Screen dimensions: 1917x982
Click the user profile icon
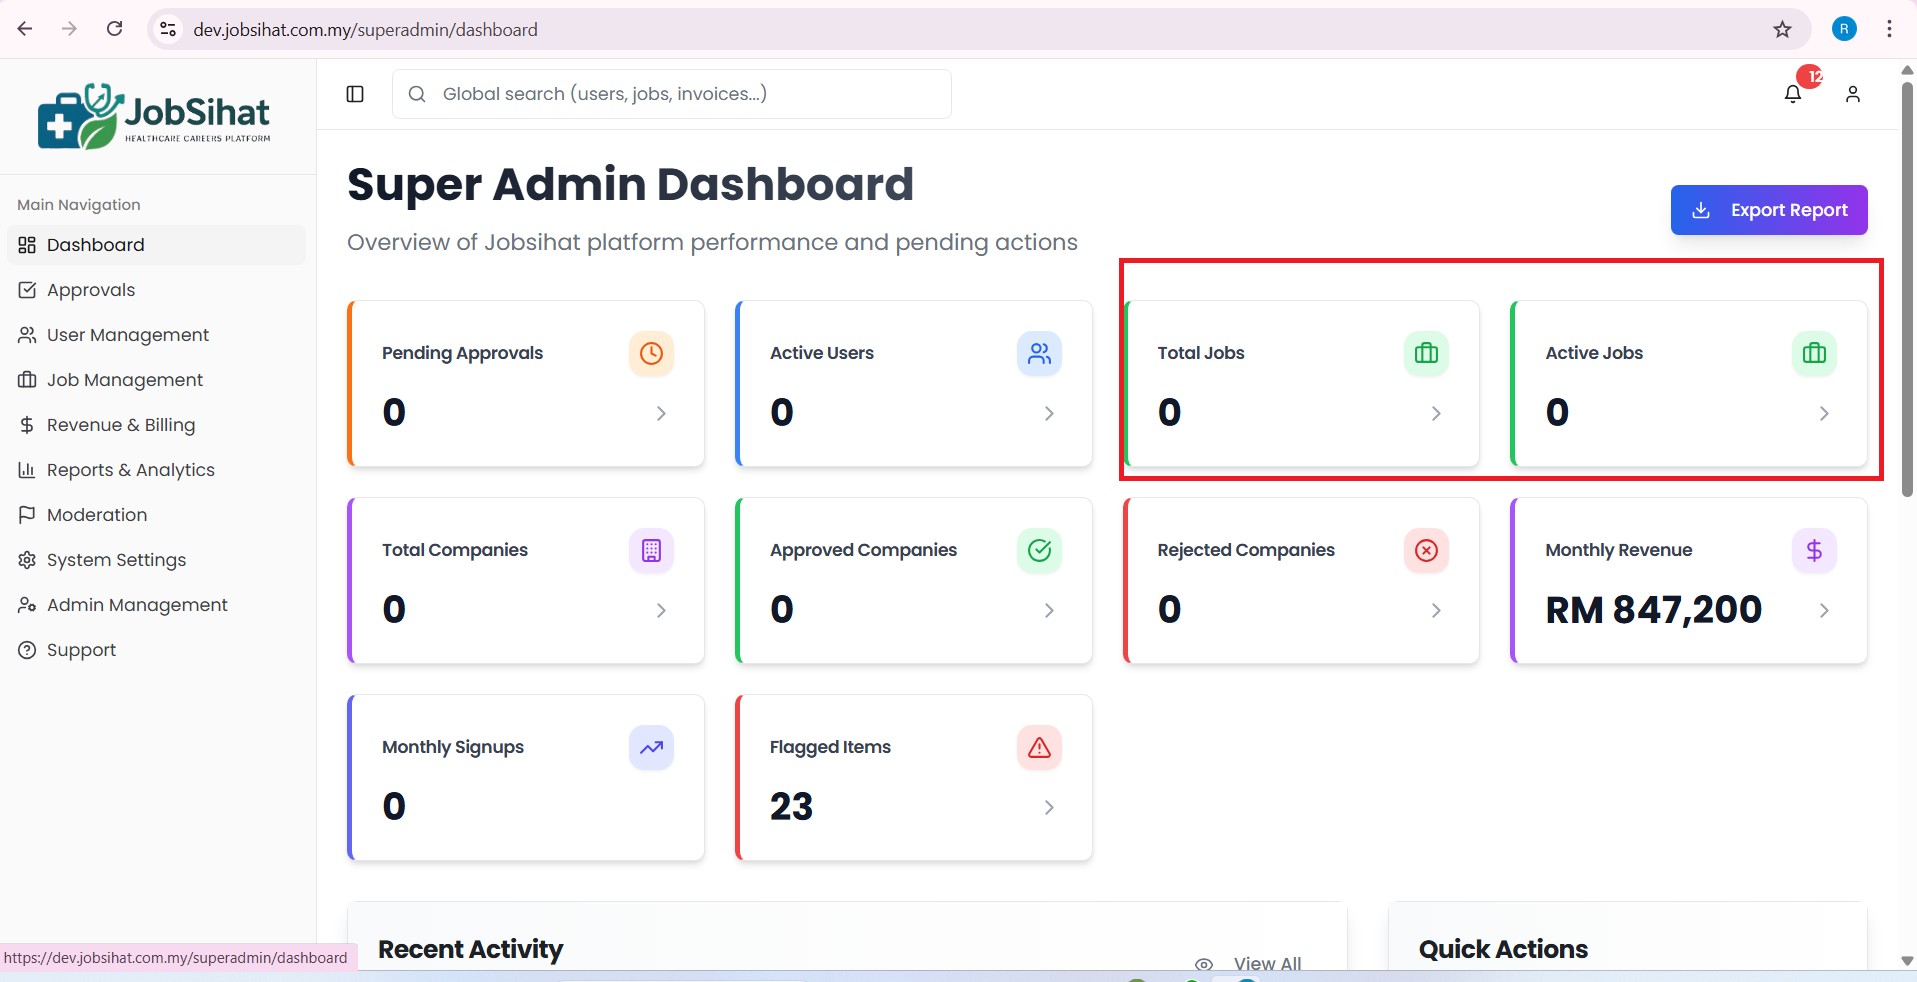pos(1852,94)
